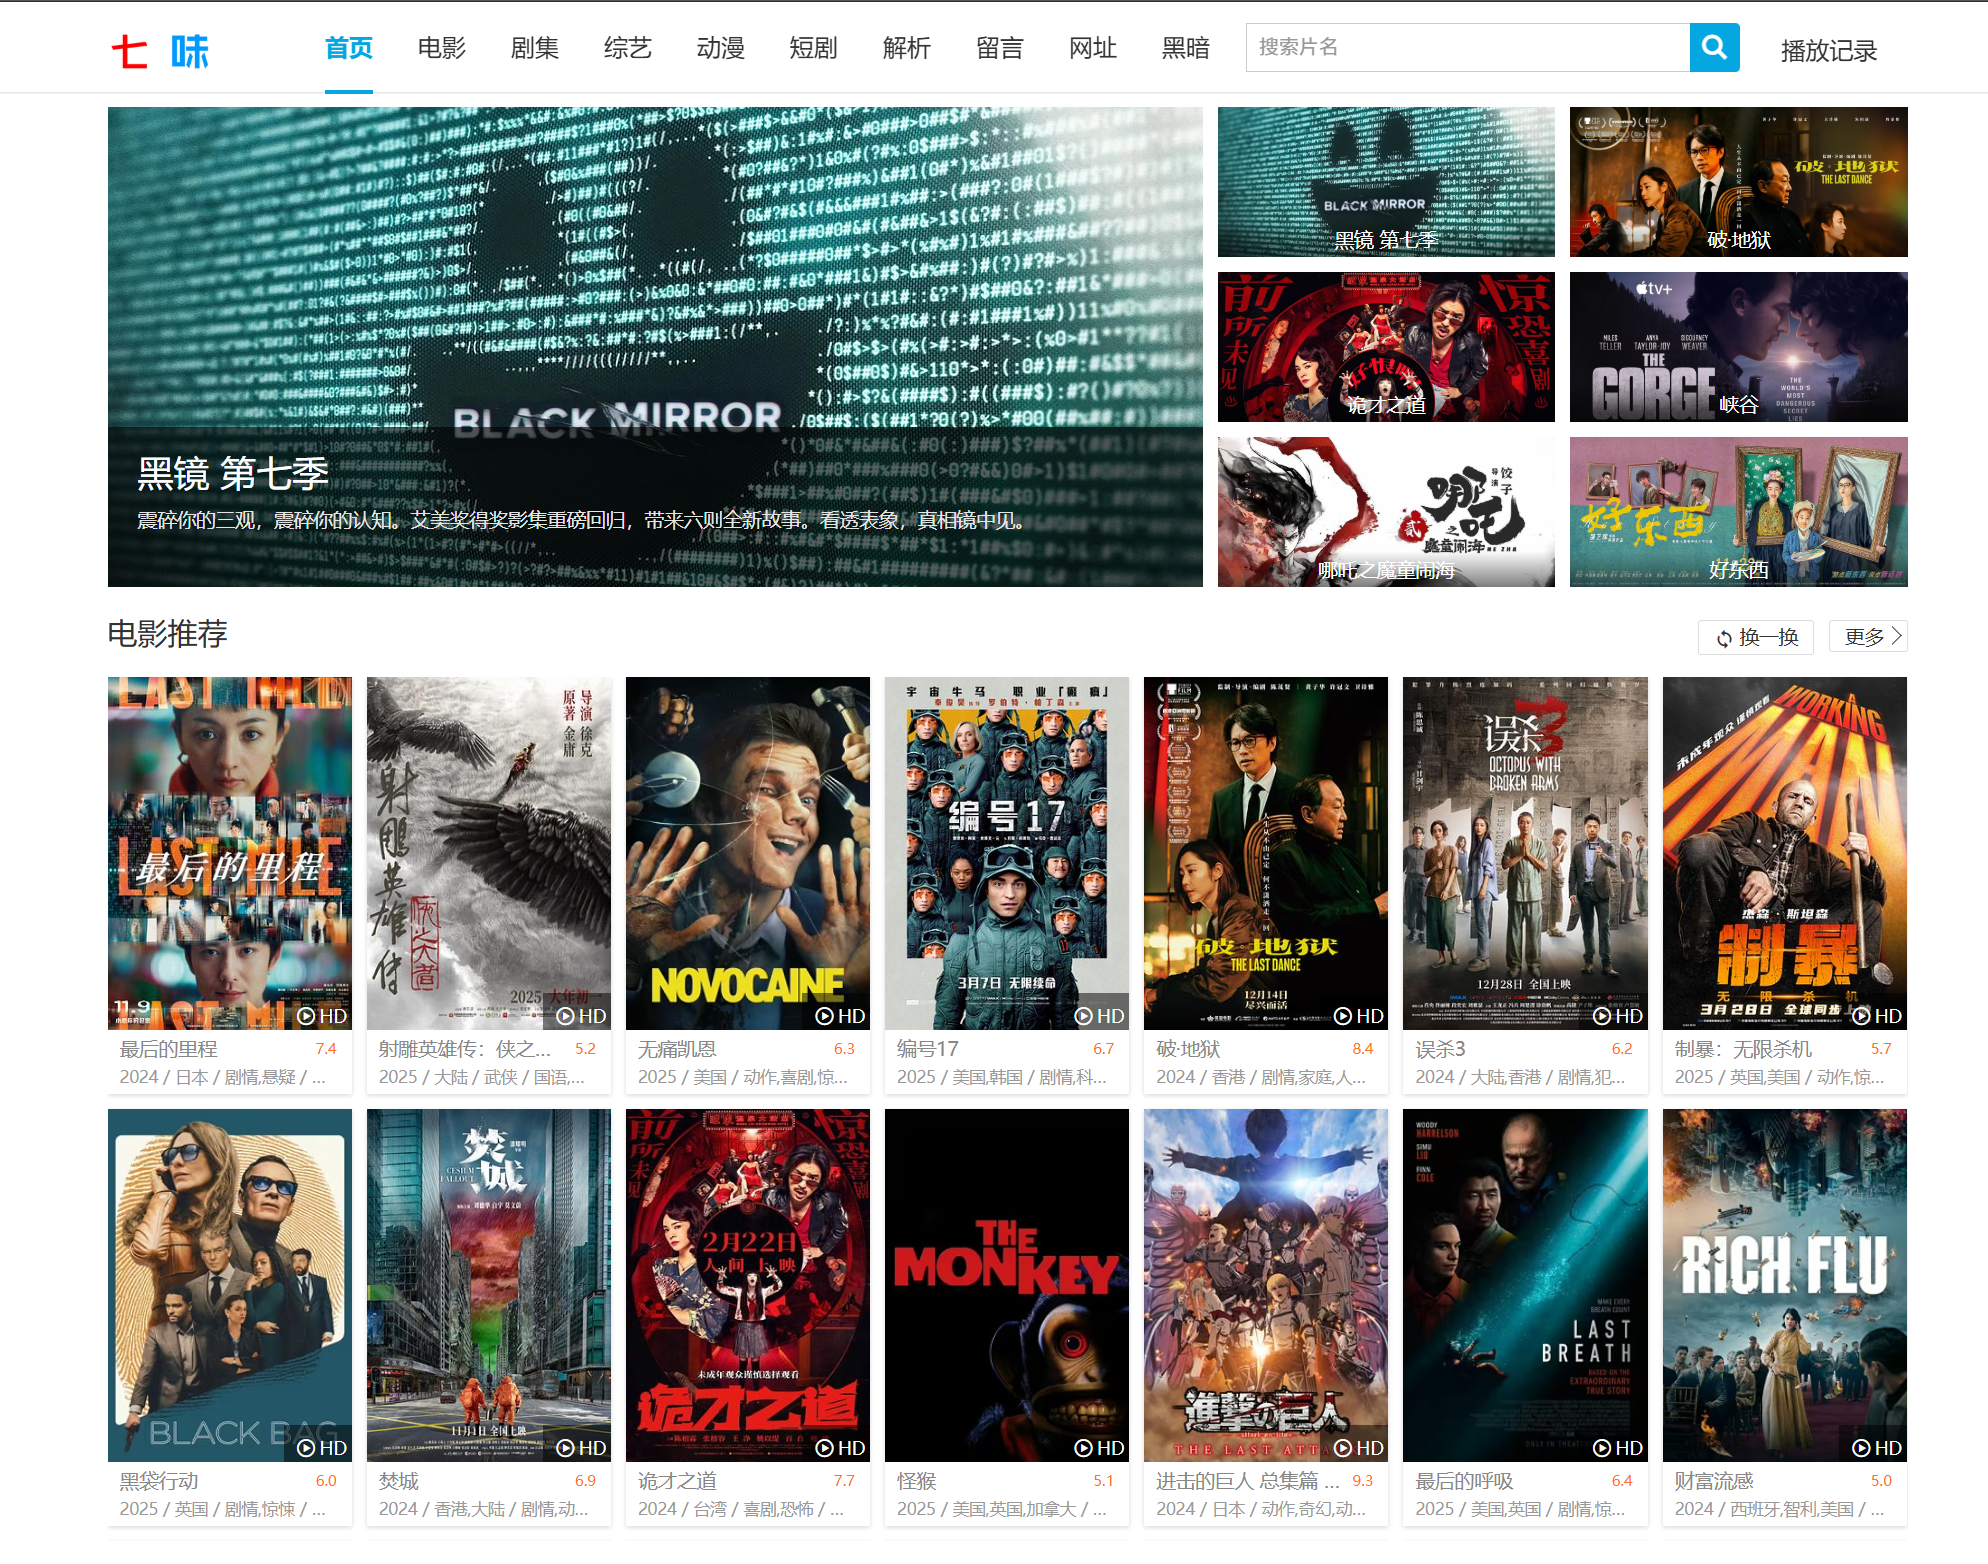Click the 怪猴 title link
Screen dimensions: 1988x1564
tap(917, 1481)
